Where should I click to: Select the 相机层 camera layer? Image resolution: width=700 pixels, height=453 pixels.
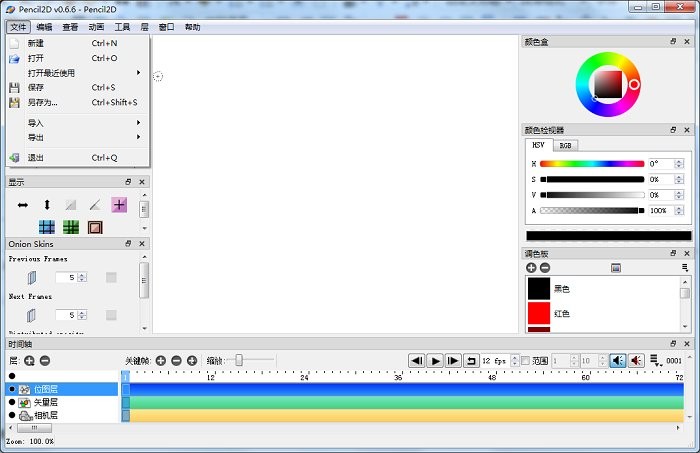[x=46, y=415]
